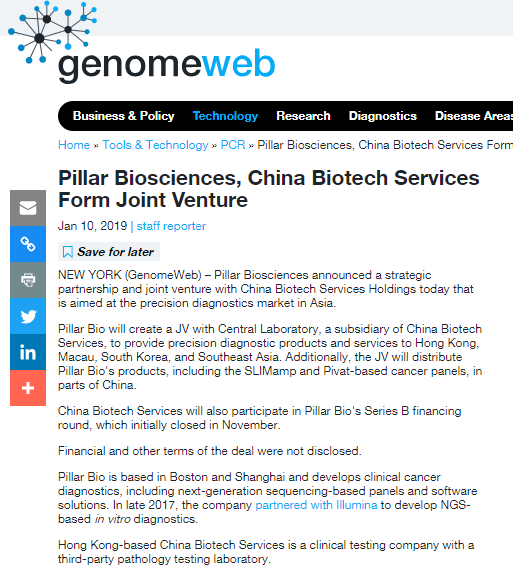Copy article link with chain icon
Viewport: 513px width, 571px height.
click(28, 244)
